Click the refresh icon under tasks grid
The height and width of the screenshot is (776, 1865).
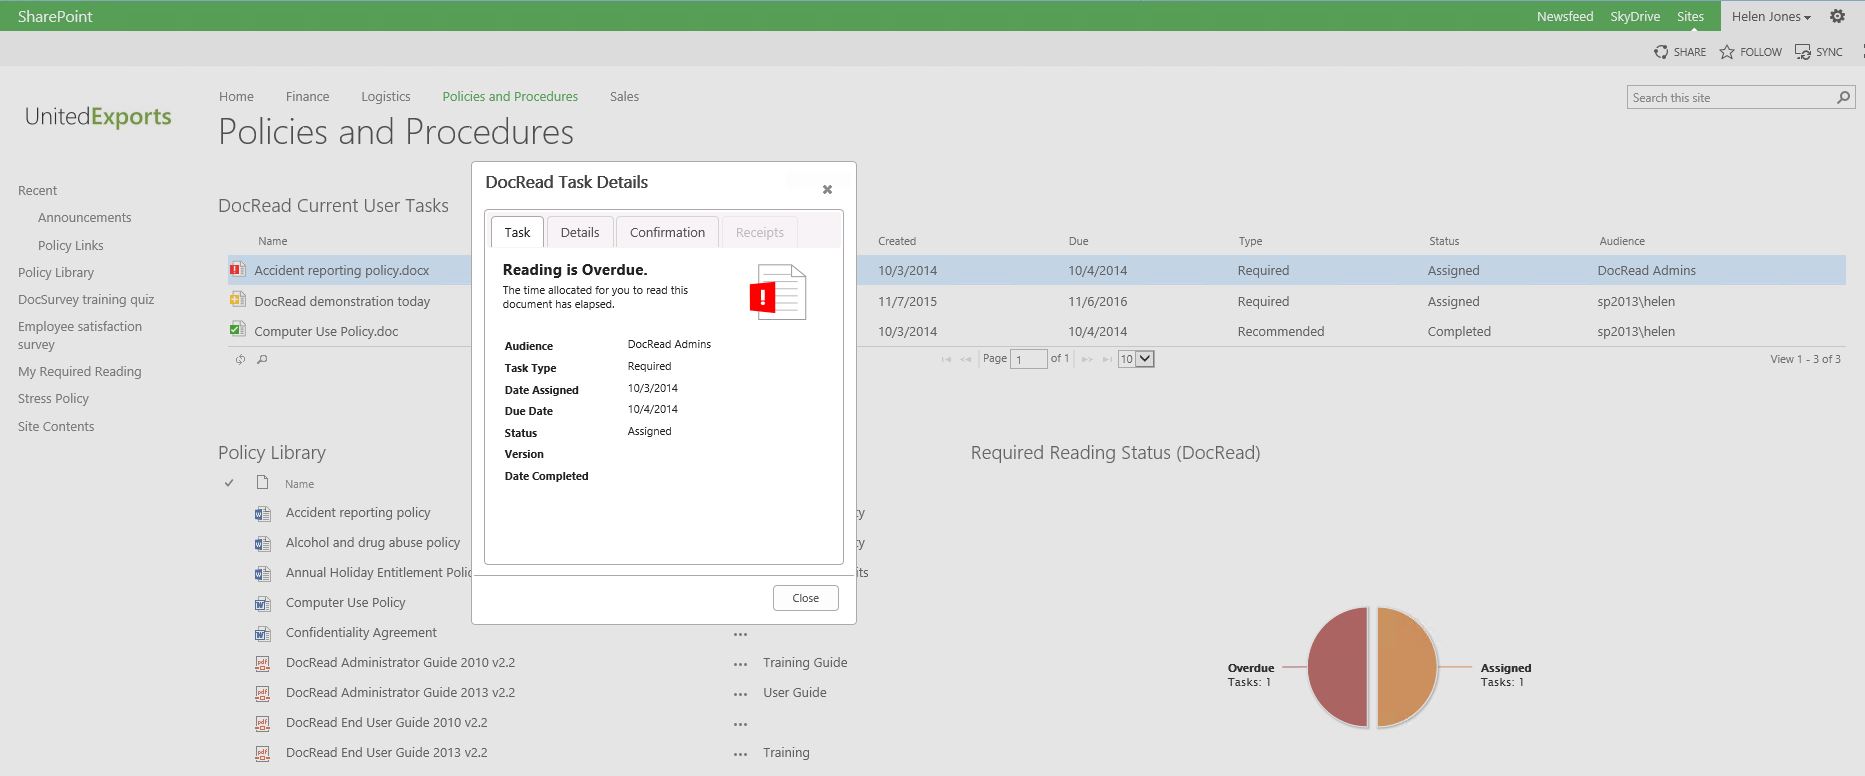(240, 359)
